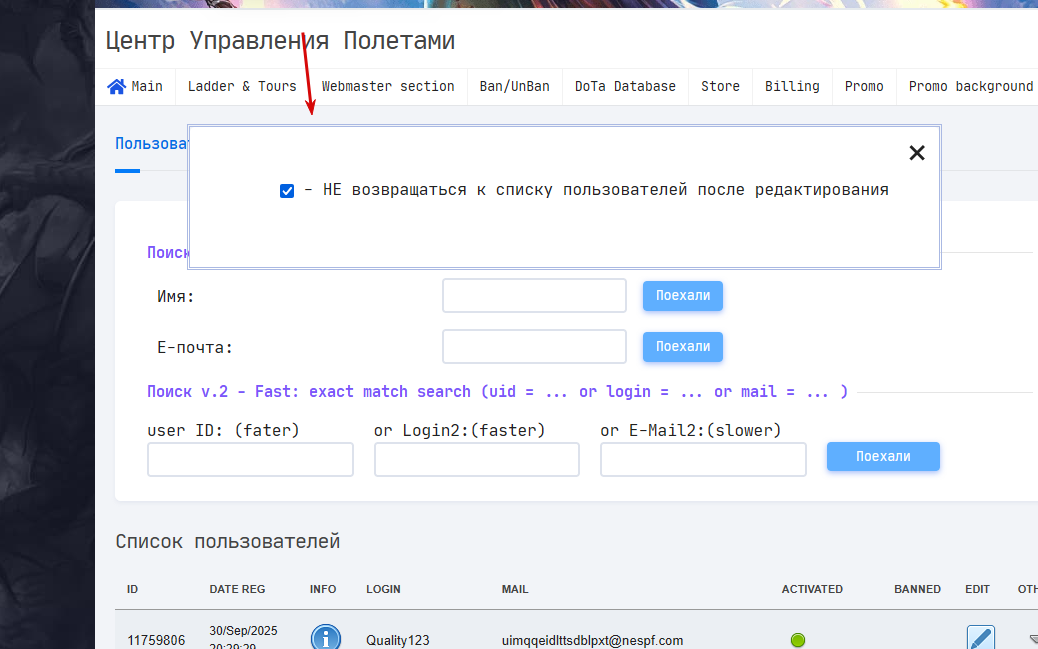Open the Ladder & Tours menu
The height and width of the screenshot is (649, 1038).
[242, 87]
